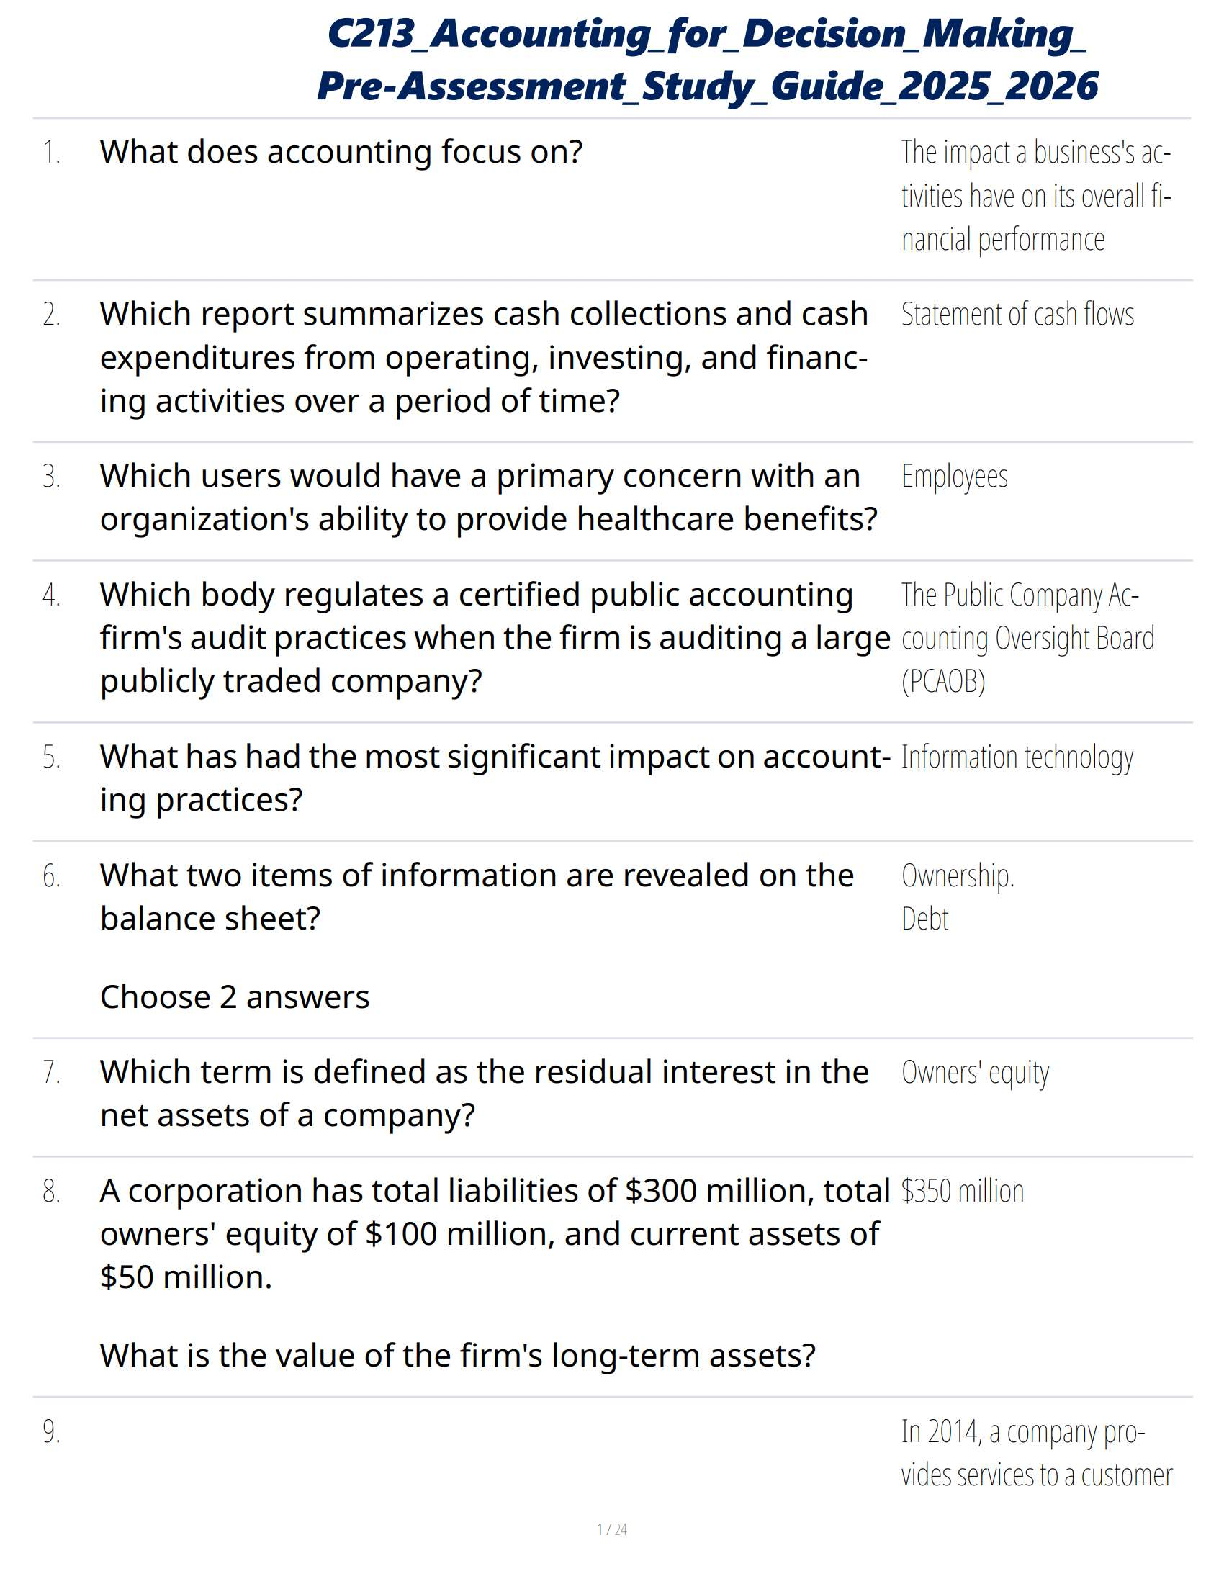This screenshot has height=1584, width=1224.
Task: Select the "Owners' equity" answer
Action: [975, 1073]
